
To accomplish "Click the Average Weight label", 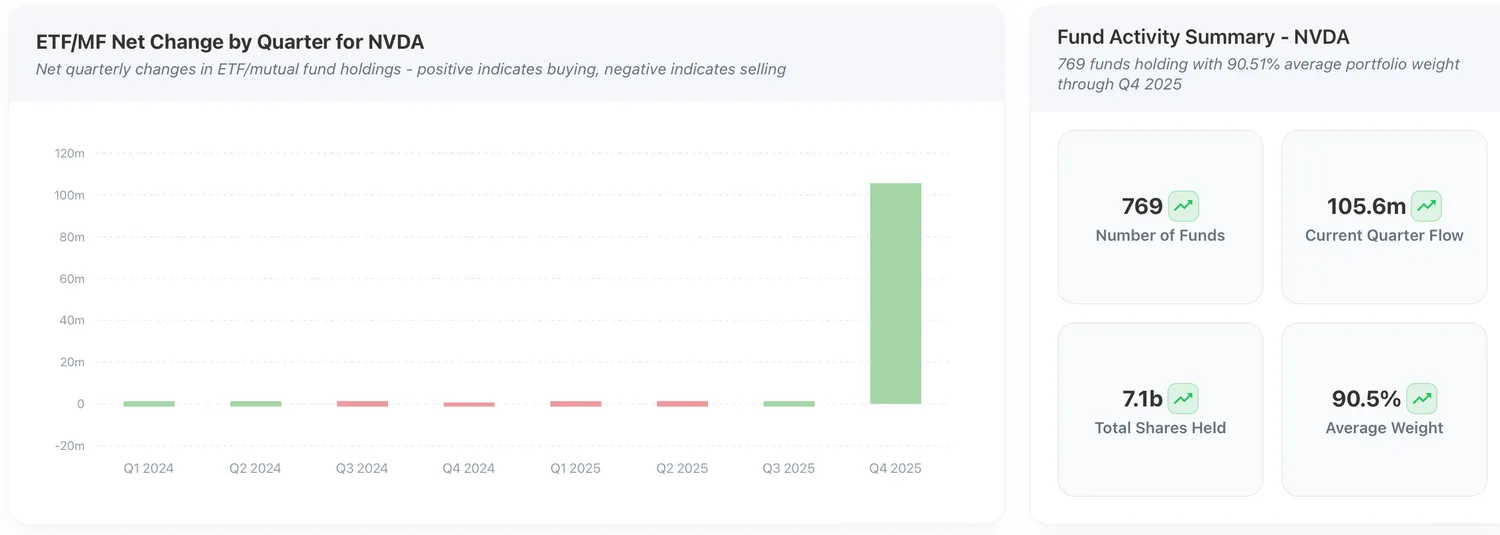I will (1384, 428).
